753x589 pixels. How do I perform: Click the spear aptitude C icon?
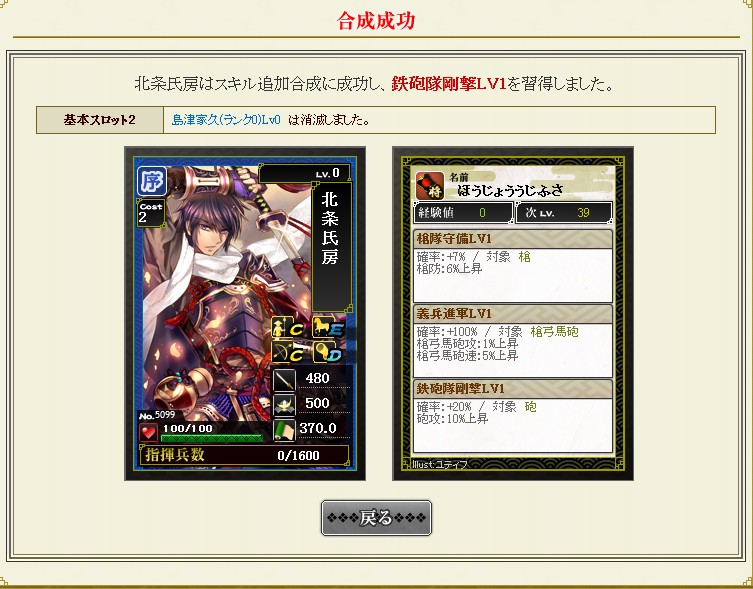288,328
